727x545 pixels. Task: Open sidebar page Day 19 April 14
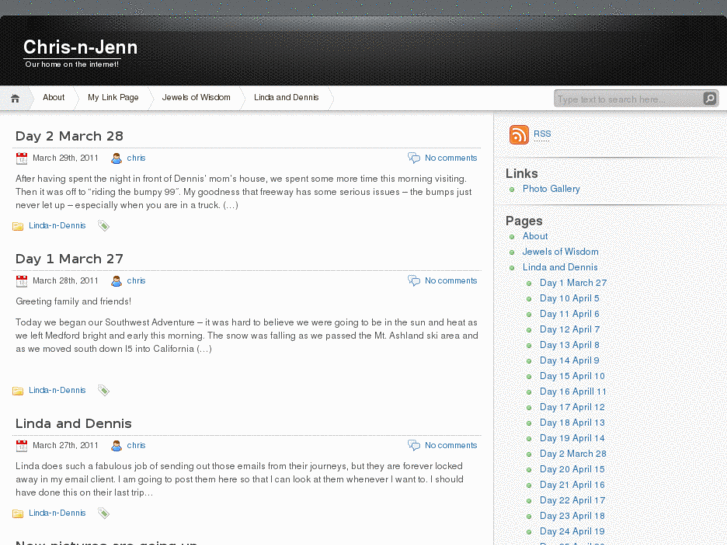(x=572, y=438)
